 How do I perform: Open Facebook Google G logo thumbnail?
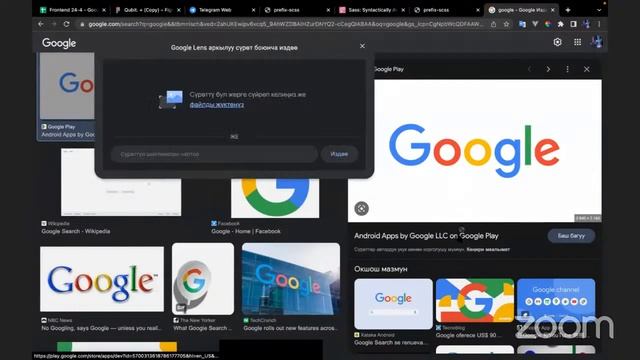(x=275, y=198)
